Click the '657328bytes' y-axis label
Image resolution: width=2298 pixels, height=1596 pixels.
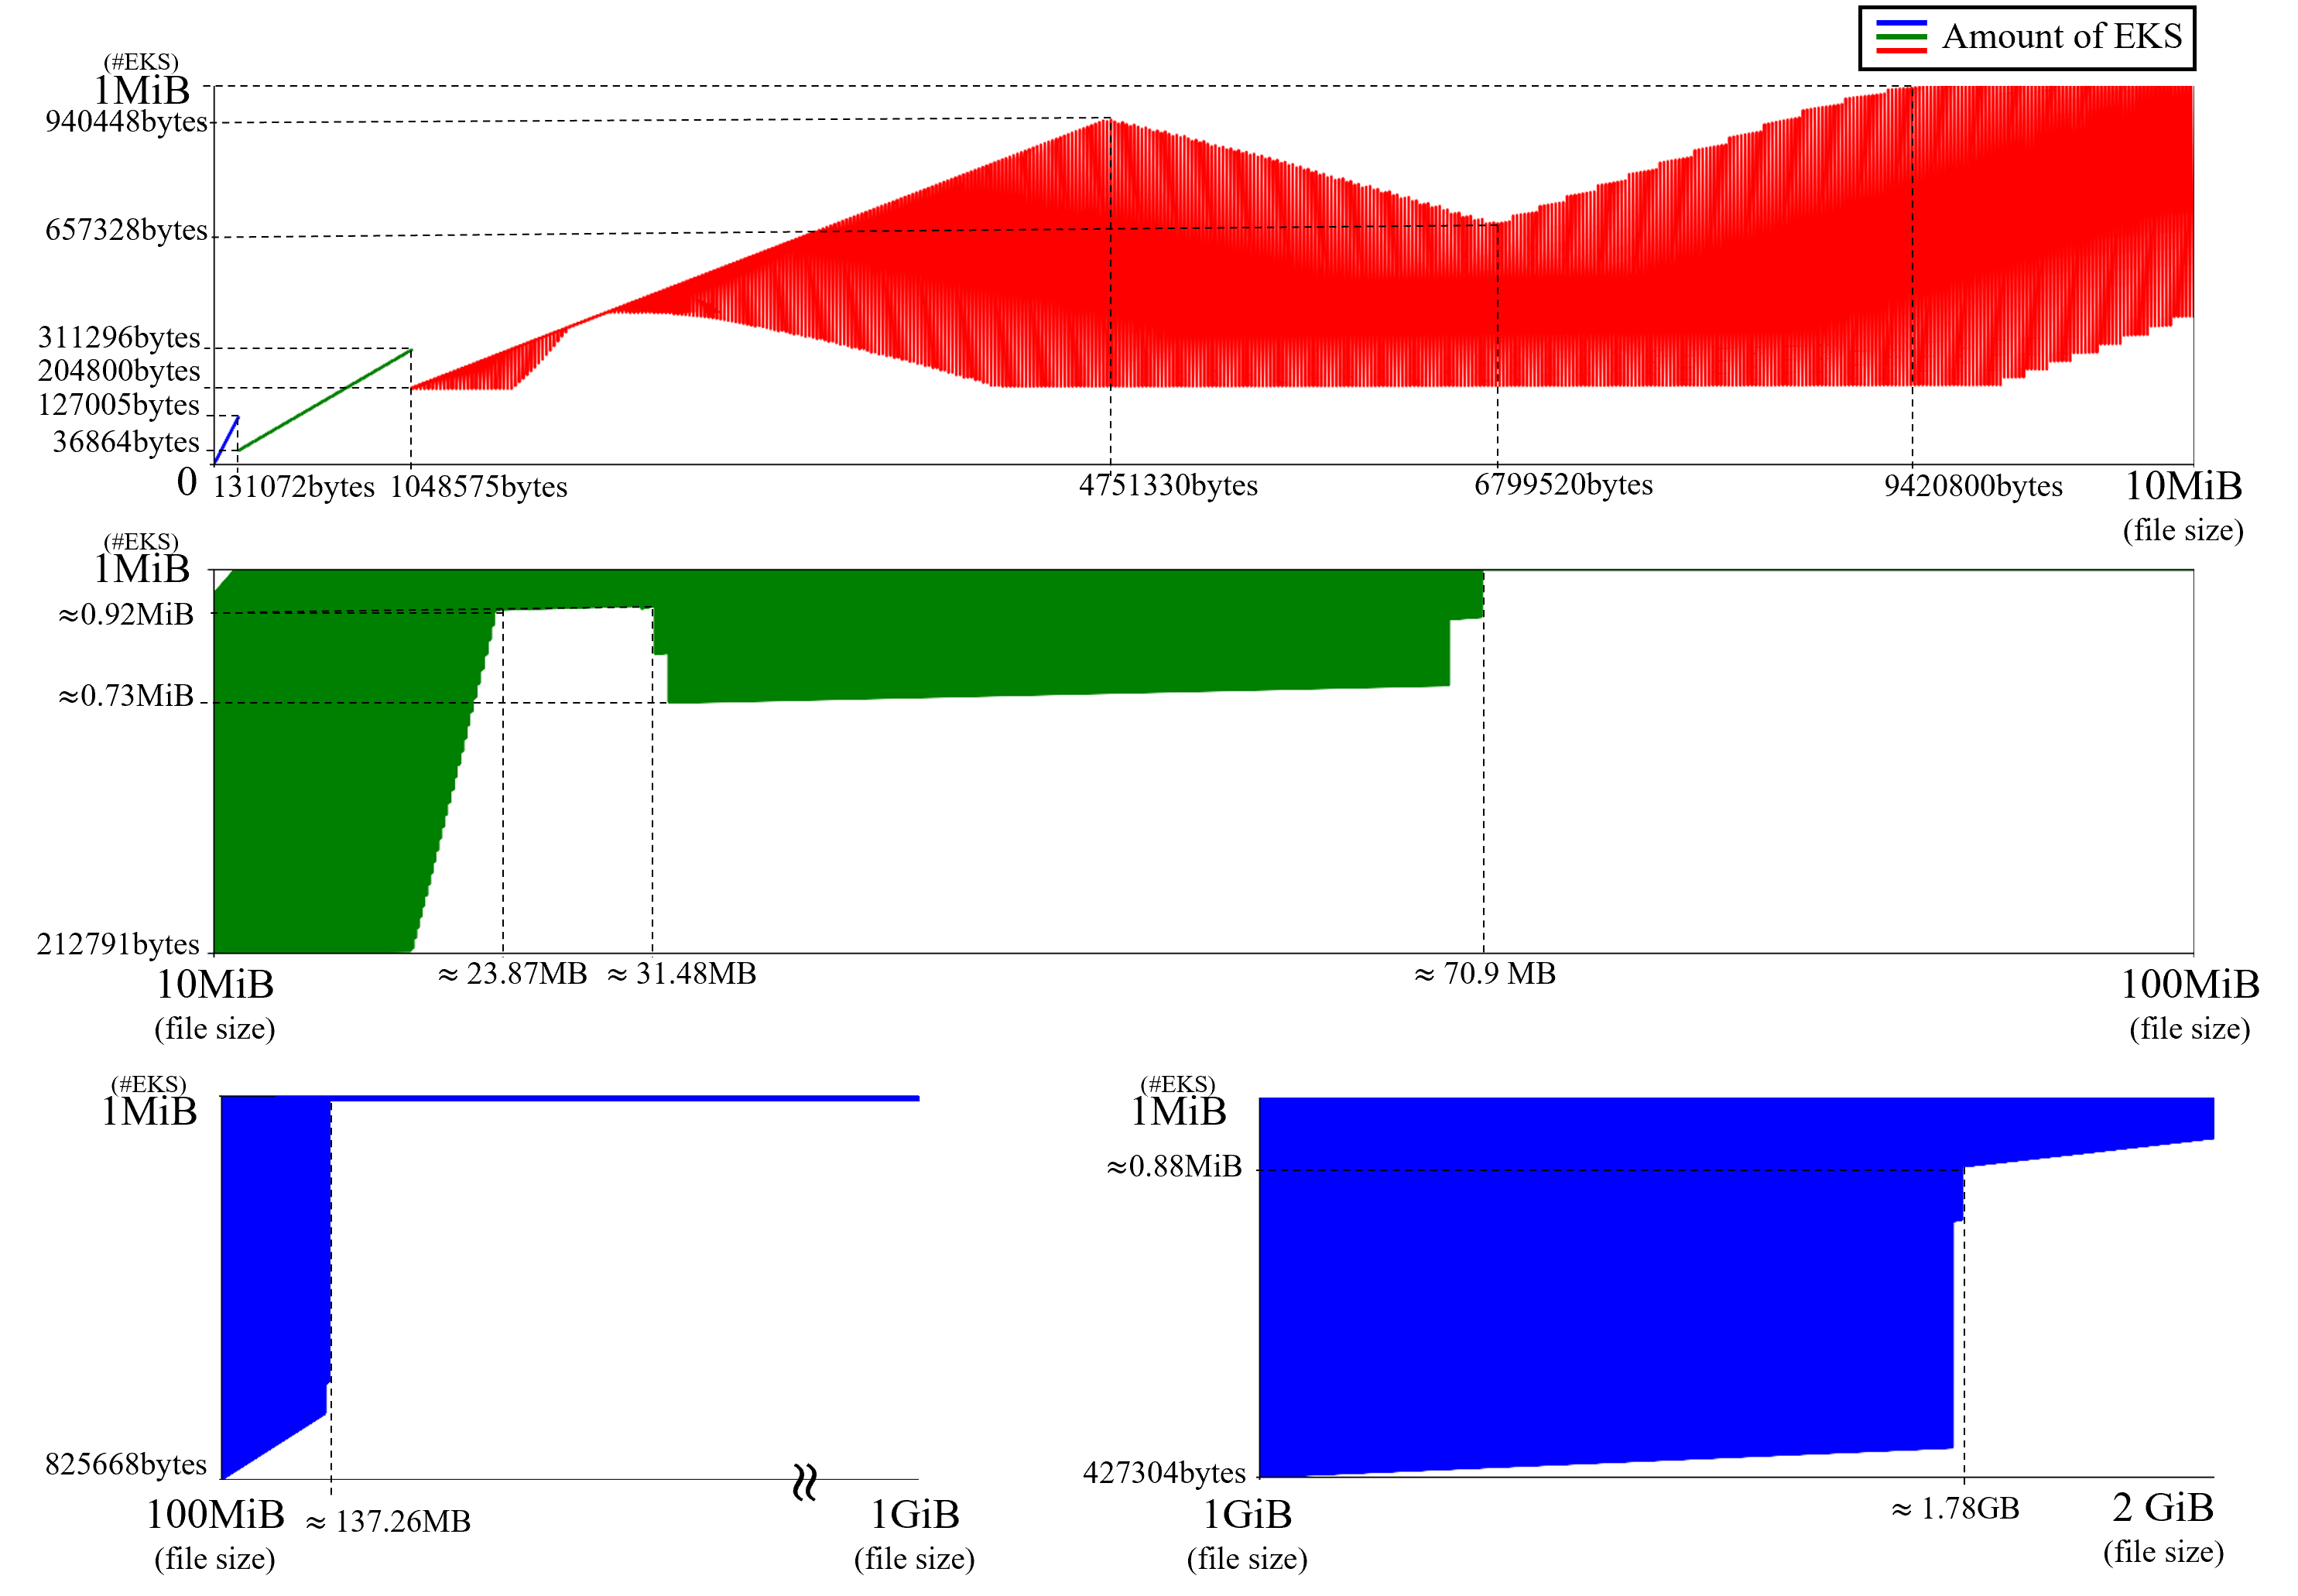(126, 230)
